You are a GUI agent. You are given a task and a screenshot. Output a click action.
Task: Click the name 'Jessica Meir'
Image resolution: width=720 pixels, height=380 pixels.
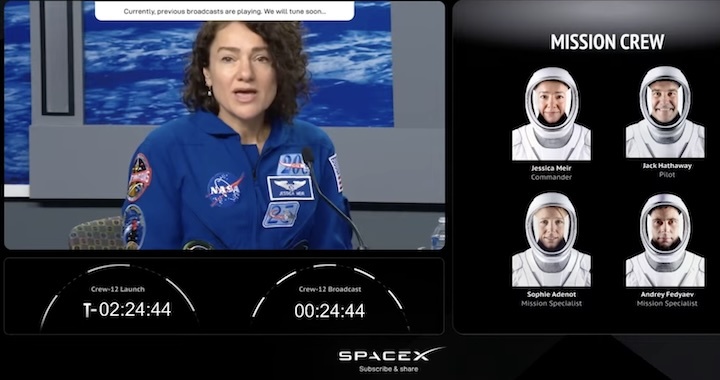pos(551,168)
